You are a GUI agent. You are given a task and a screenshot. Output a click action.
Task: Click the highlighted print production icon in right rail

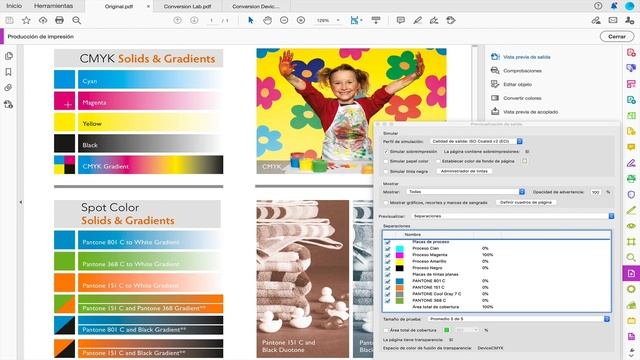631,273
